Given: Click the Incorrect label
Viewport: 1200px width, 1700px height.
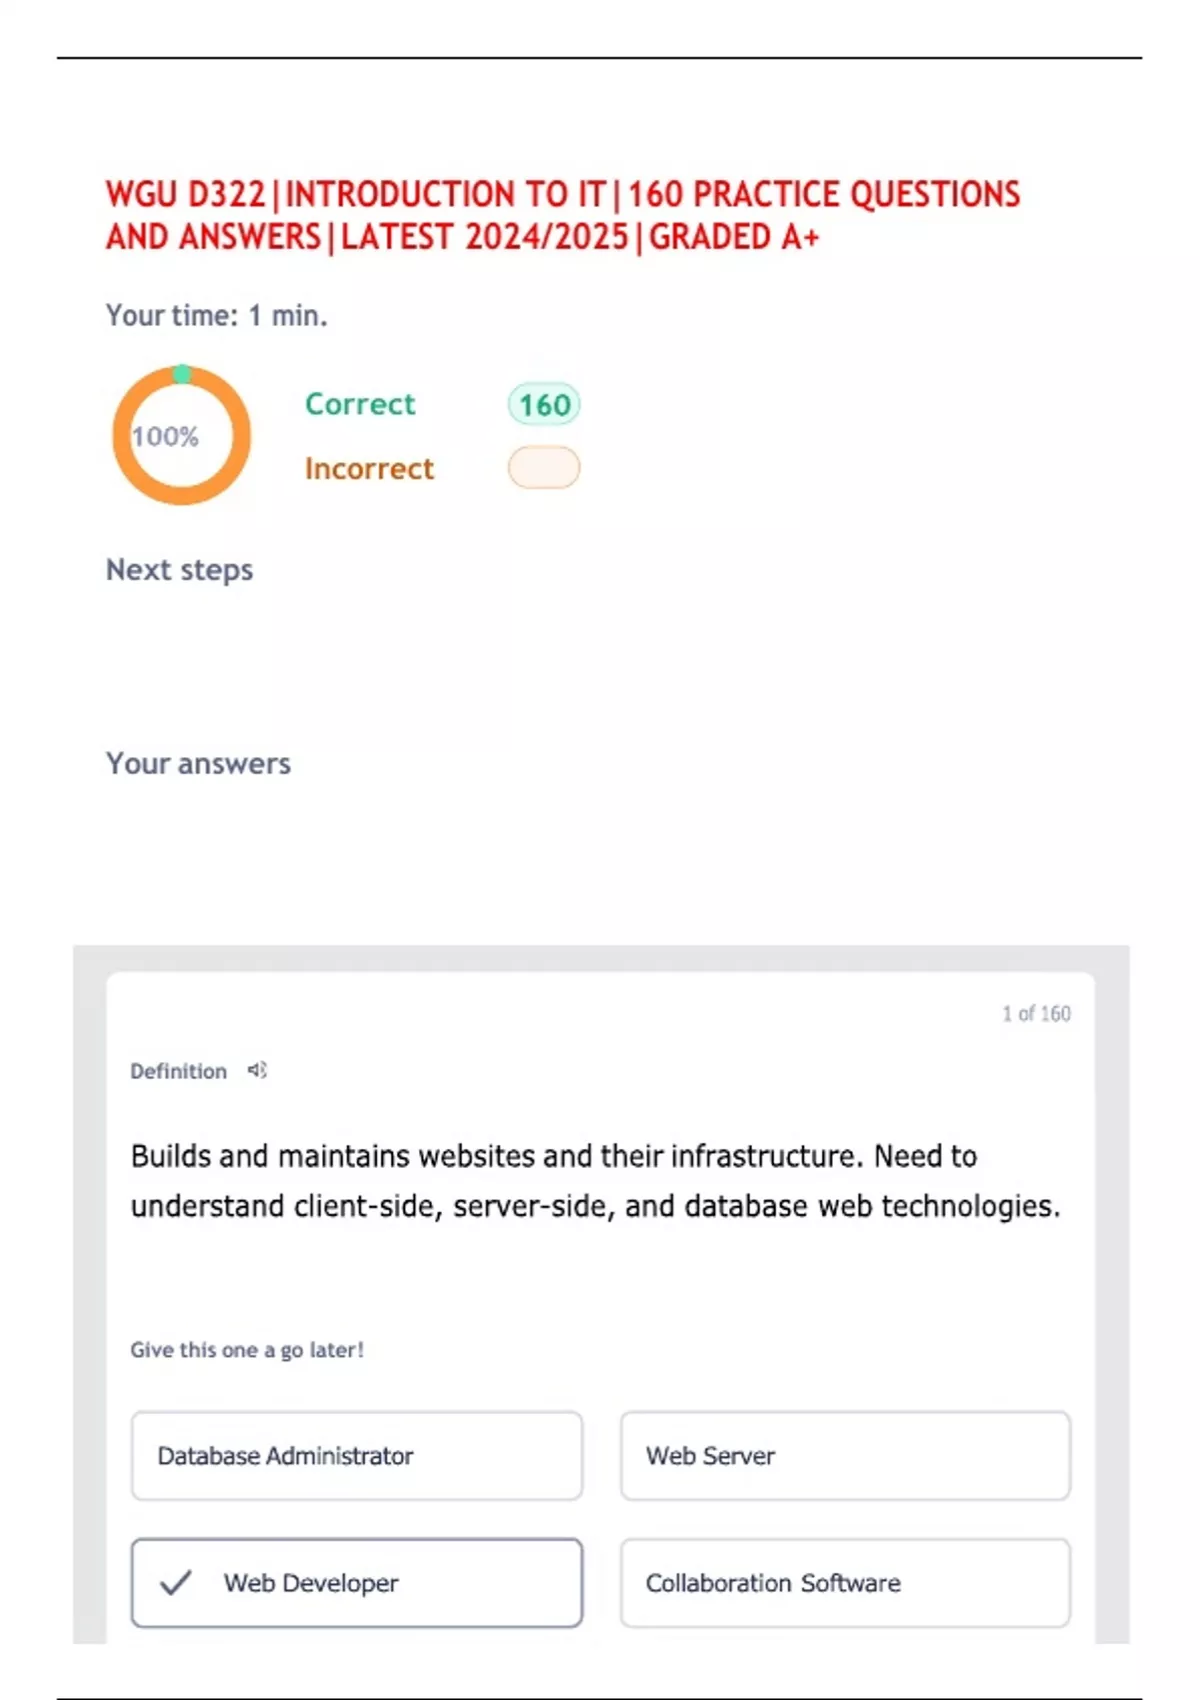Looking at the screenshot, I should click(x=369, y=468).
